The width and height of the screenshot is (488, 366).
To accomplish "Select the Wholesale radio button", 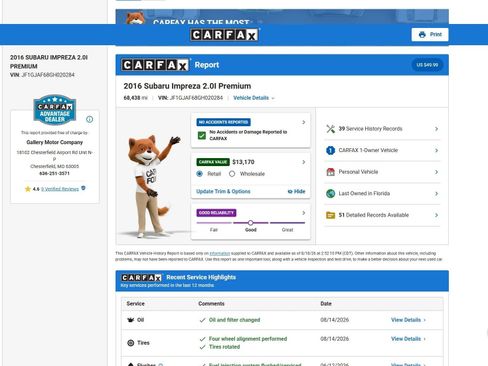I will [x=232, y=174].
